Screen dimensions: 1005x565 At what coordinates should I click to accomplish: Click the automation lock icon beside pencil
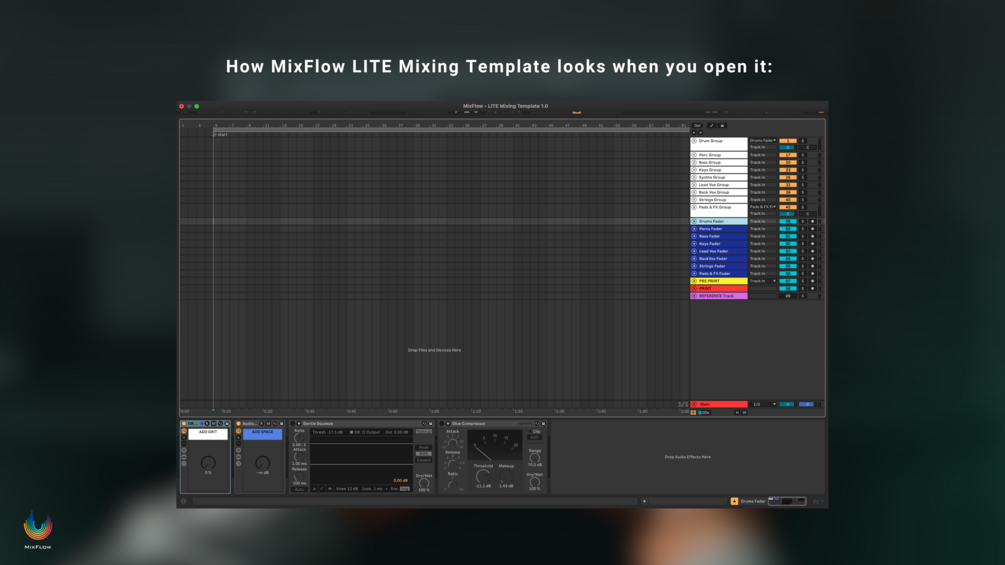[722, 126]
